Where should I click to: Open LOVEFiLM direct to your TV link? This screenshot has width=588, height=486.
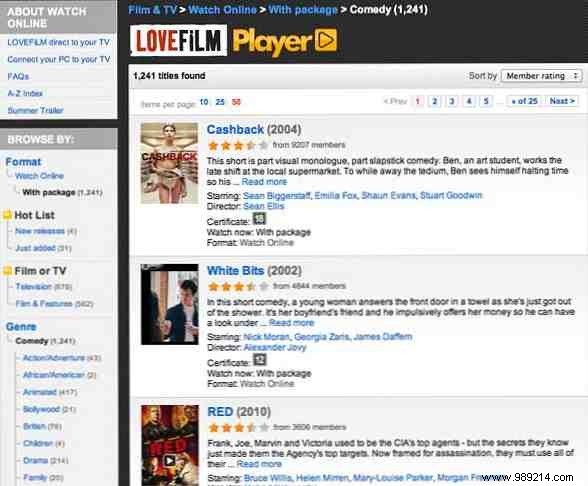(58, 42)
